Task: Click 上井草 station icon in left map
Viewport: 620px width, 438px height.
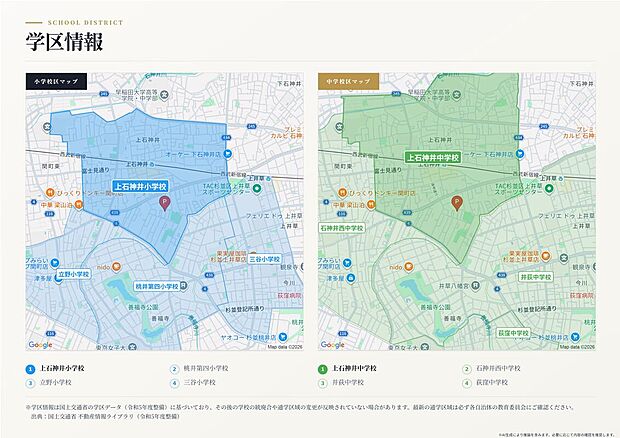Action: (268, 179)
